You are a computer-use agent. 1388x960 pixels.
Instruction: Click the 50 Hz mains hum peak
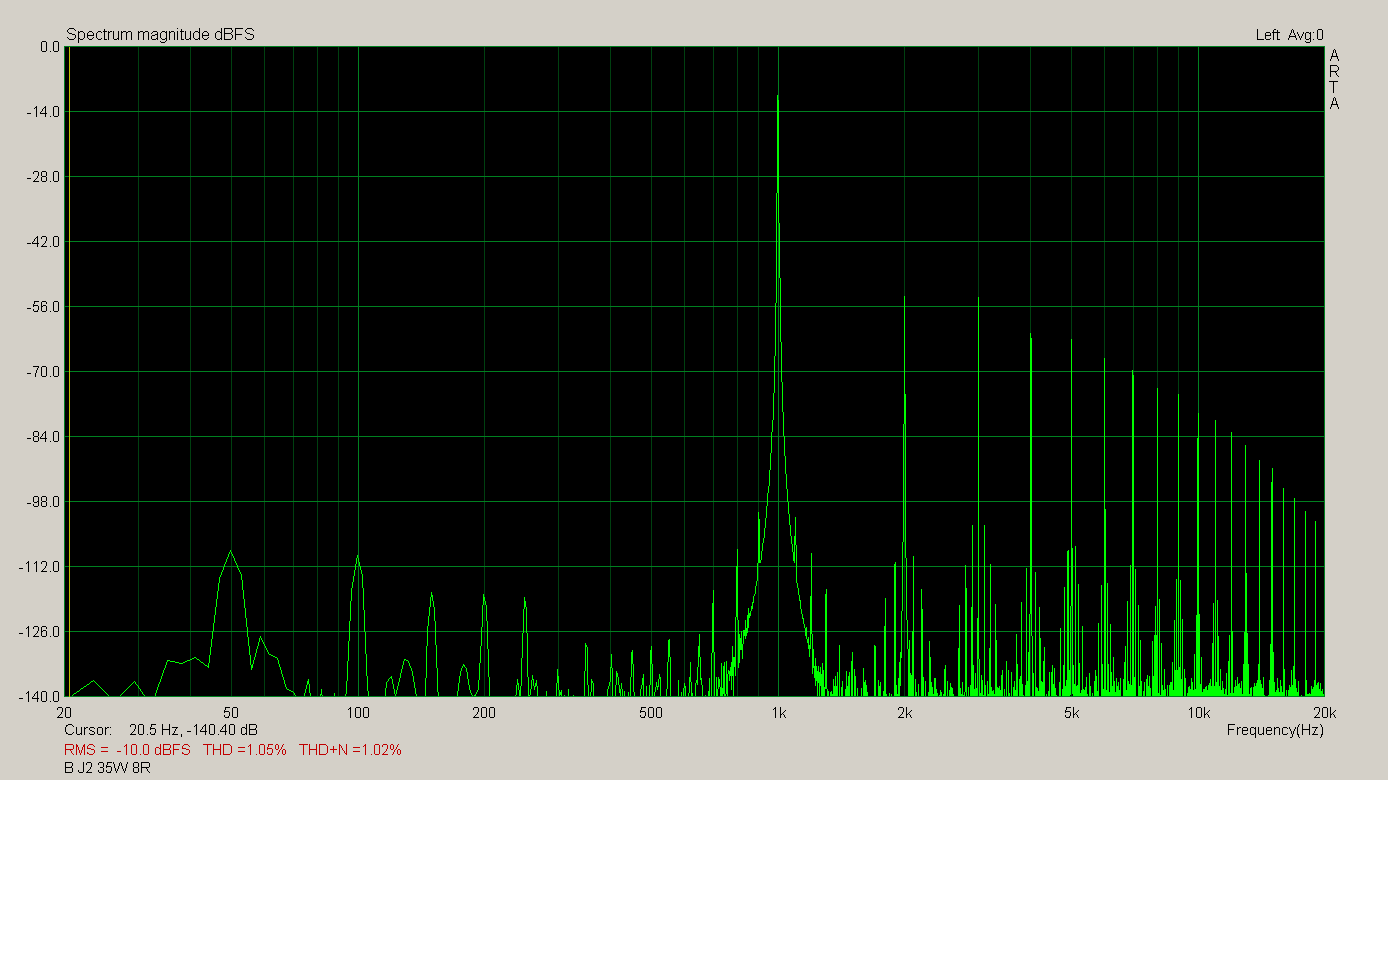point(231,551)
